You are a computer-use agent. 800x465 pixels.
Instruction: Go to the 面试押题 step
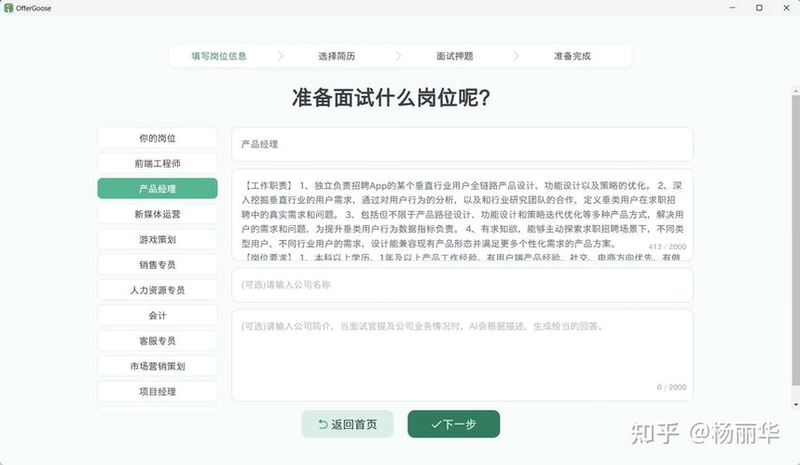[455, 56]
